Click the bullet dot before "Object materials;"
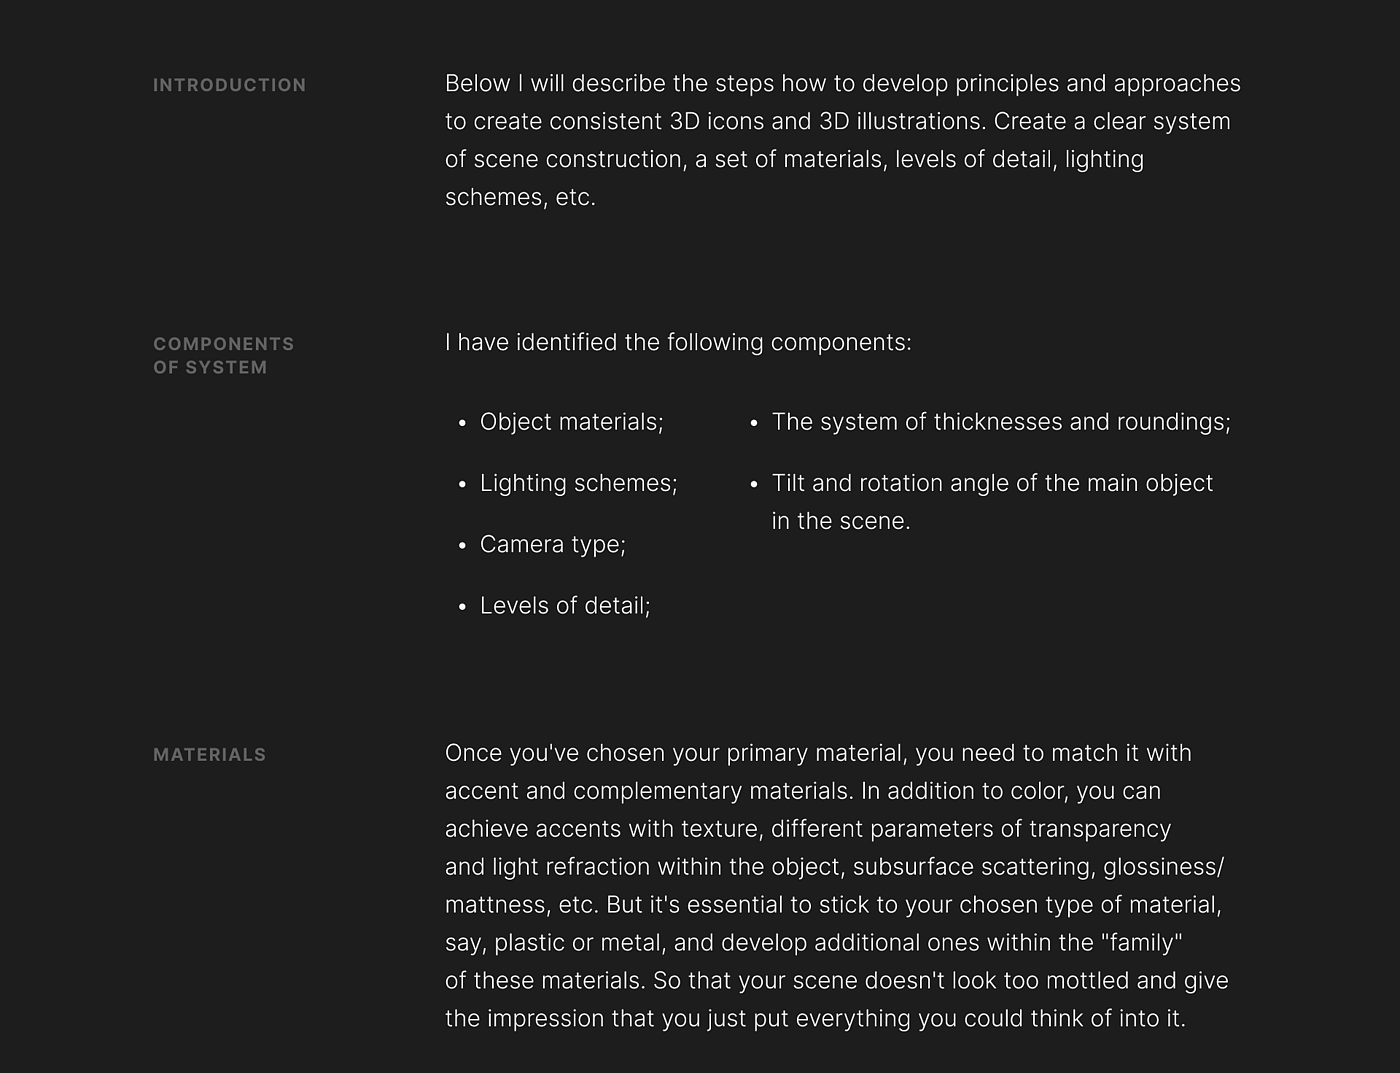Screen dimensions: 1400x1073 click(x=462, y=424)
